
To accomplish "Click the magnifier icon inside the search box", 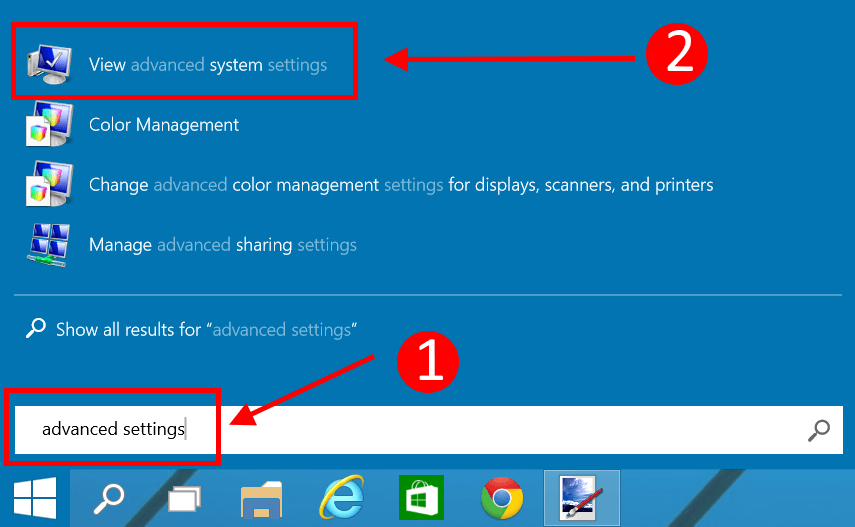I will coord(818,430).
